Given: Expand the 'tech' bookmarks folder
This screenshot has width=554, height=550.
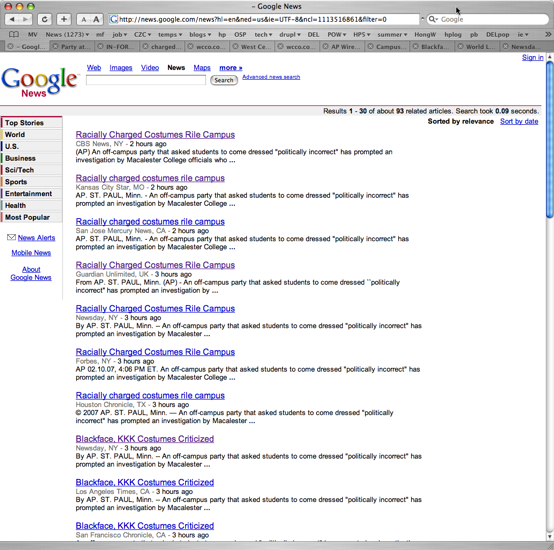Looking at the screenshot, I should point(263,35).
